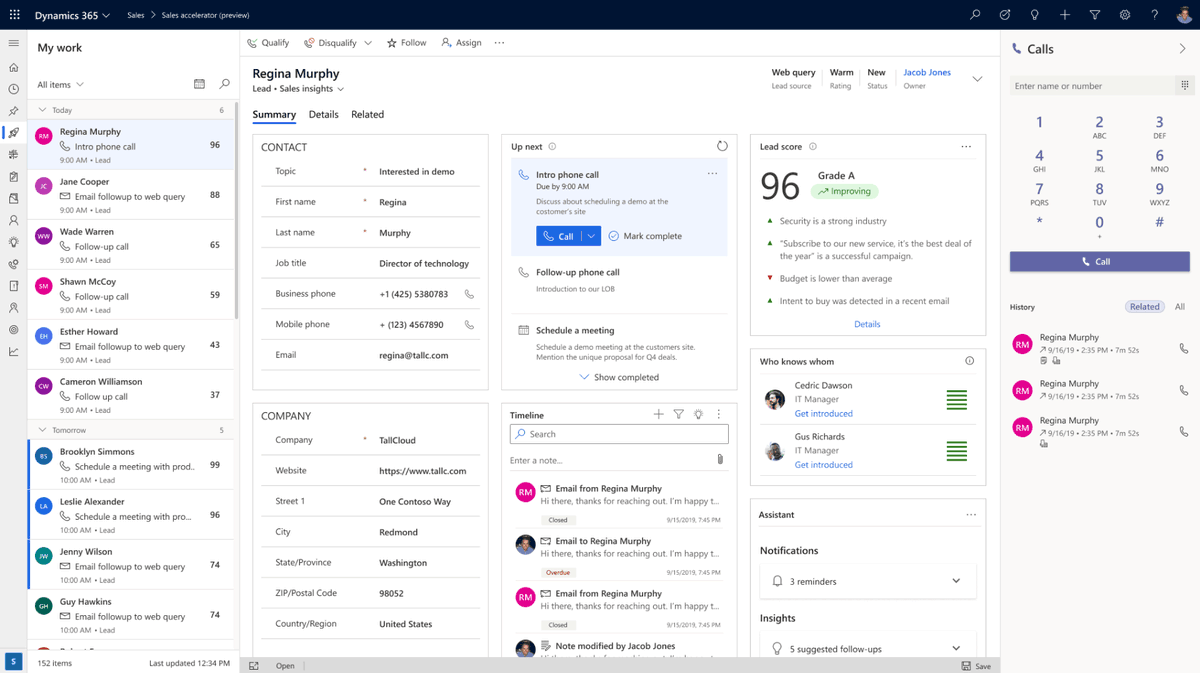1200x673 pixels.
Task: Open the Disqualify dropdown arrow
Action: click(368, 43)
